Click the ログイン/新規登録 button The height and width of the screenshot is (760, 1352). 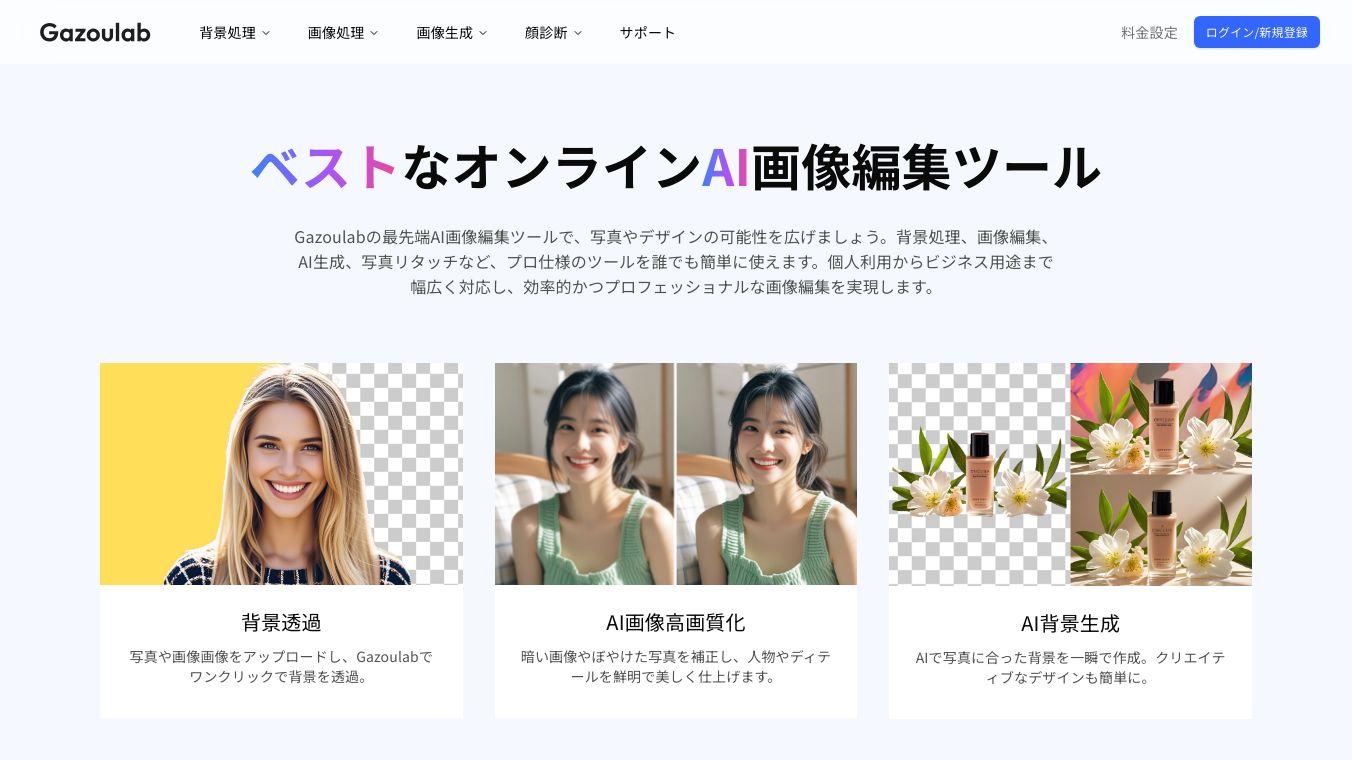1257,32
